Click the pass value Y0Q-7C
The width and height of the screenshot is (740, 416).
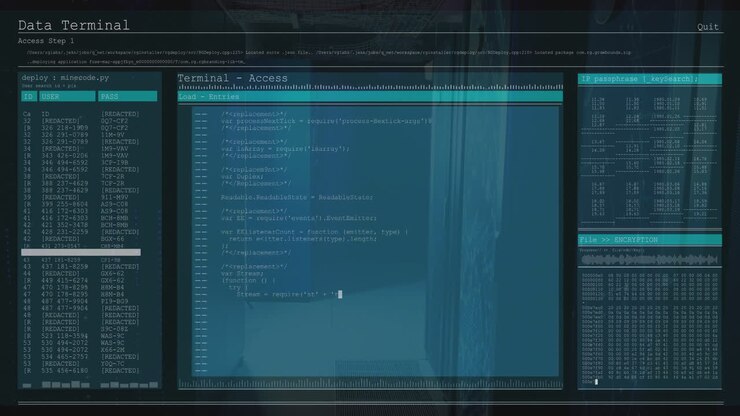coord(112,364)
